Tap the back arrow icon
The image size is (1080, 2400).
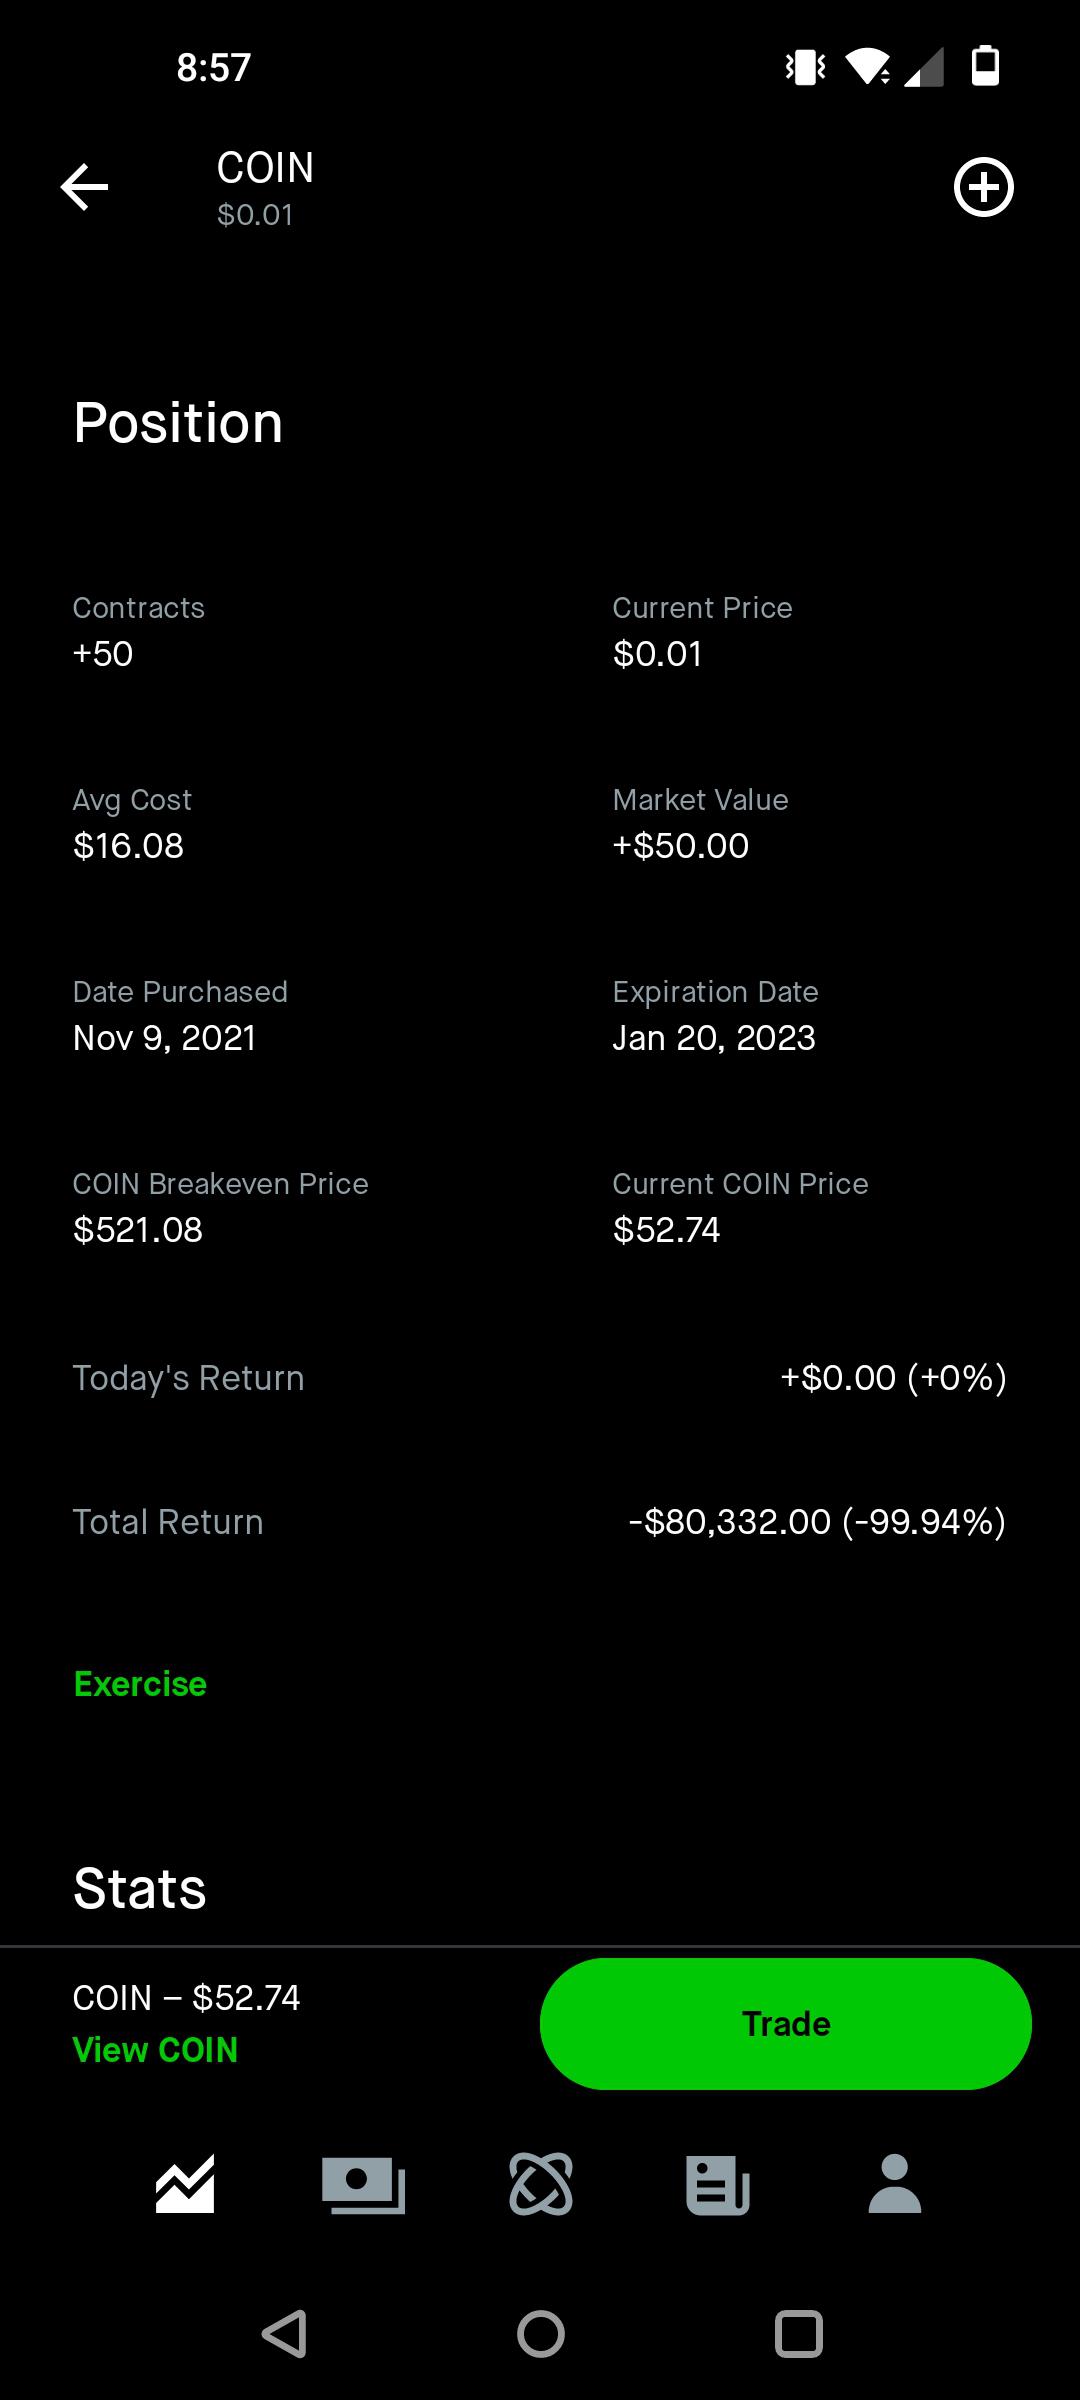(84, 187)
